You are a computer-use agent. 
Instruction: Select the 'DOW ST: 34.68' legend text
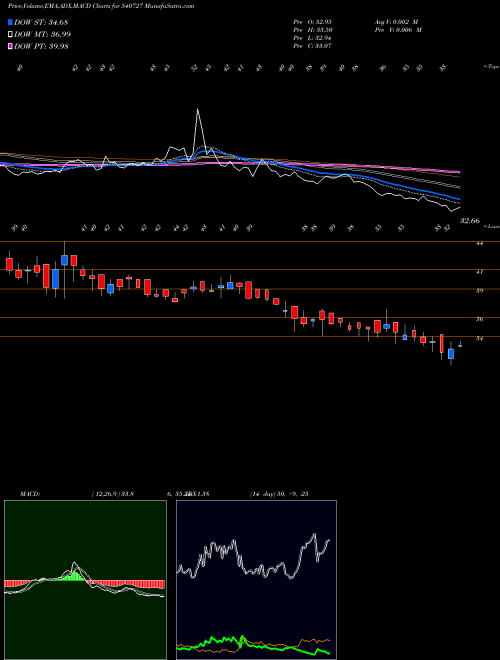[41, 22]
